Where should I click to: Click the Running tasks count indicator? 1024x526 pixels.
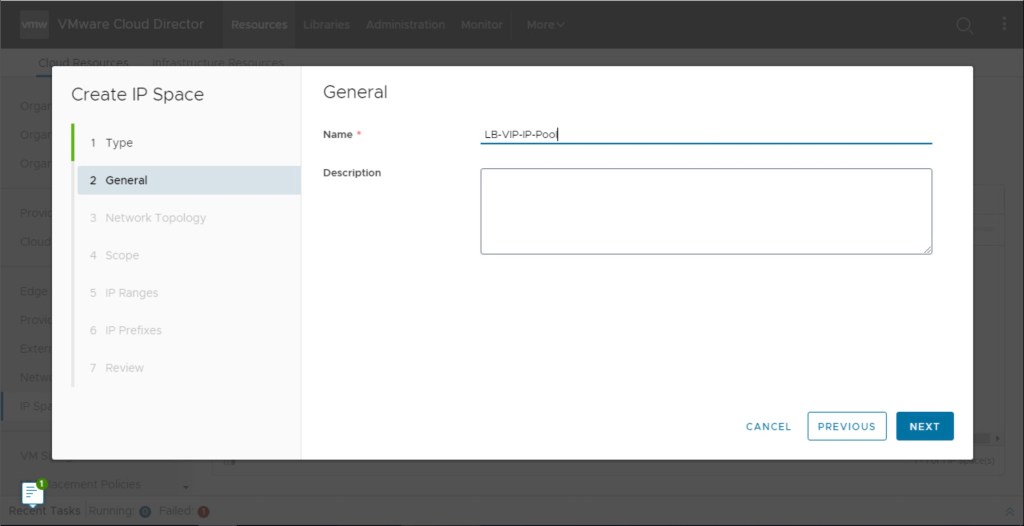(x=145, y=511)
